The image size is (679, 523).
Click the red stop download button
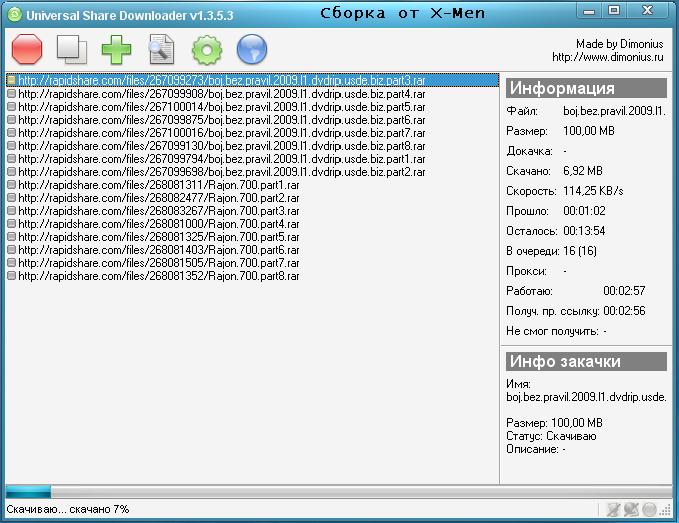[27, 49]
